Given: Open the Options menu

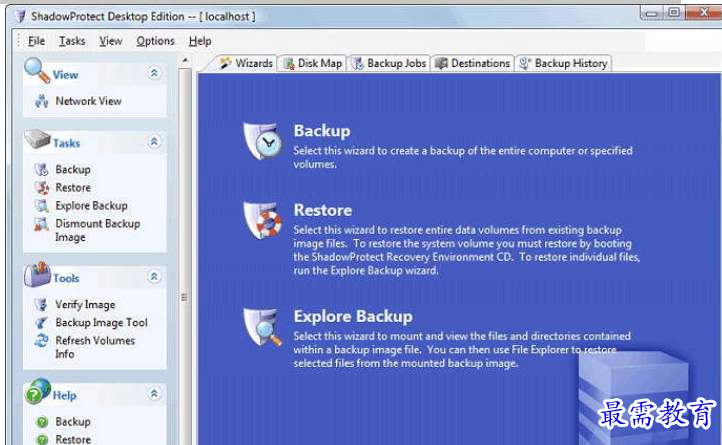Looking at the screenshot, I should click(155, 41).
